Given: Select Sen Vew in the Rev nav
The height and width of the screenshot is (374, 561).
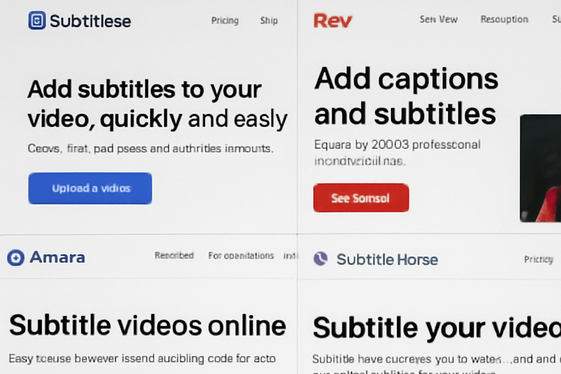Looking at the screenshot, I should click(x=439, y=19).
